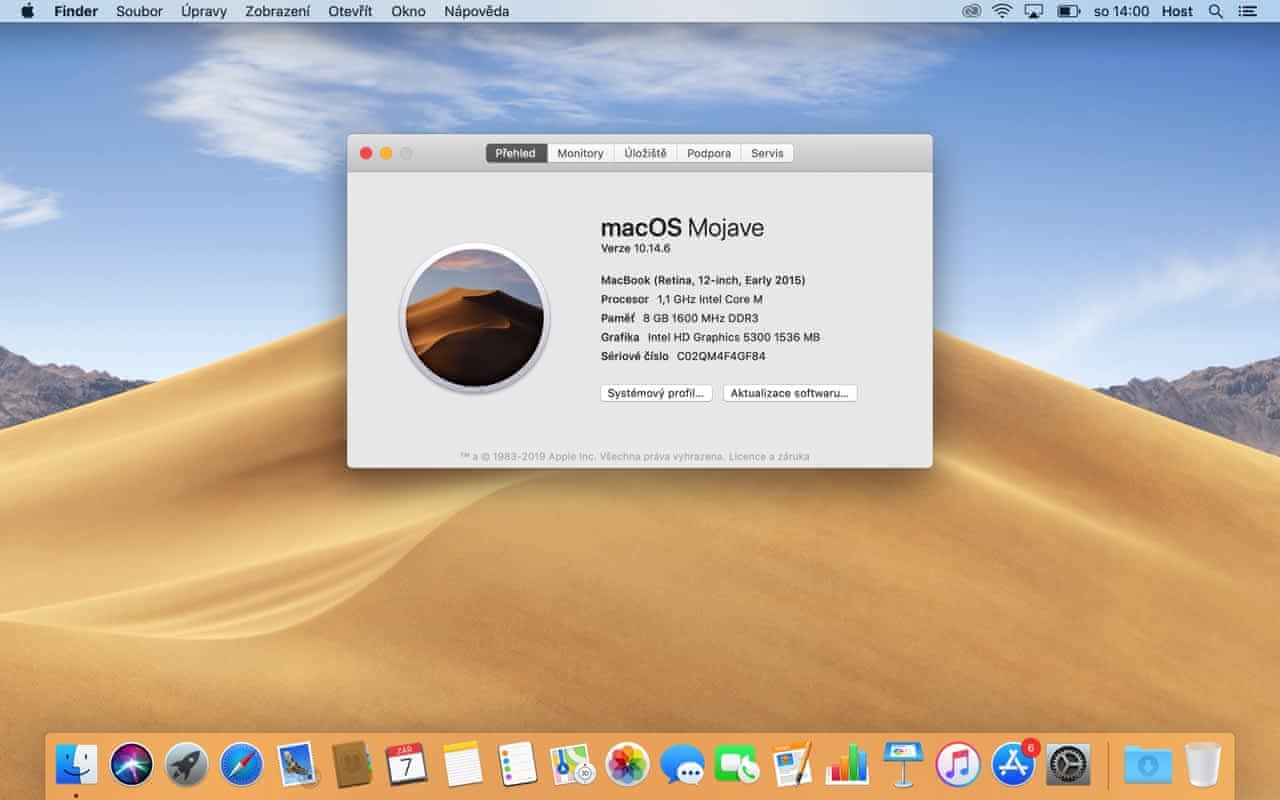Click Spotlight search magnifier icon
The height and width of the screenshot is (800, 1280).
point(1216,11)
